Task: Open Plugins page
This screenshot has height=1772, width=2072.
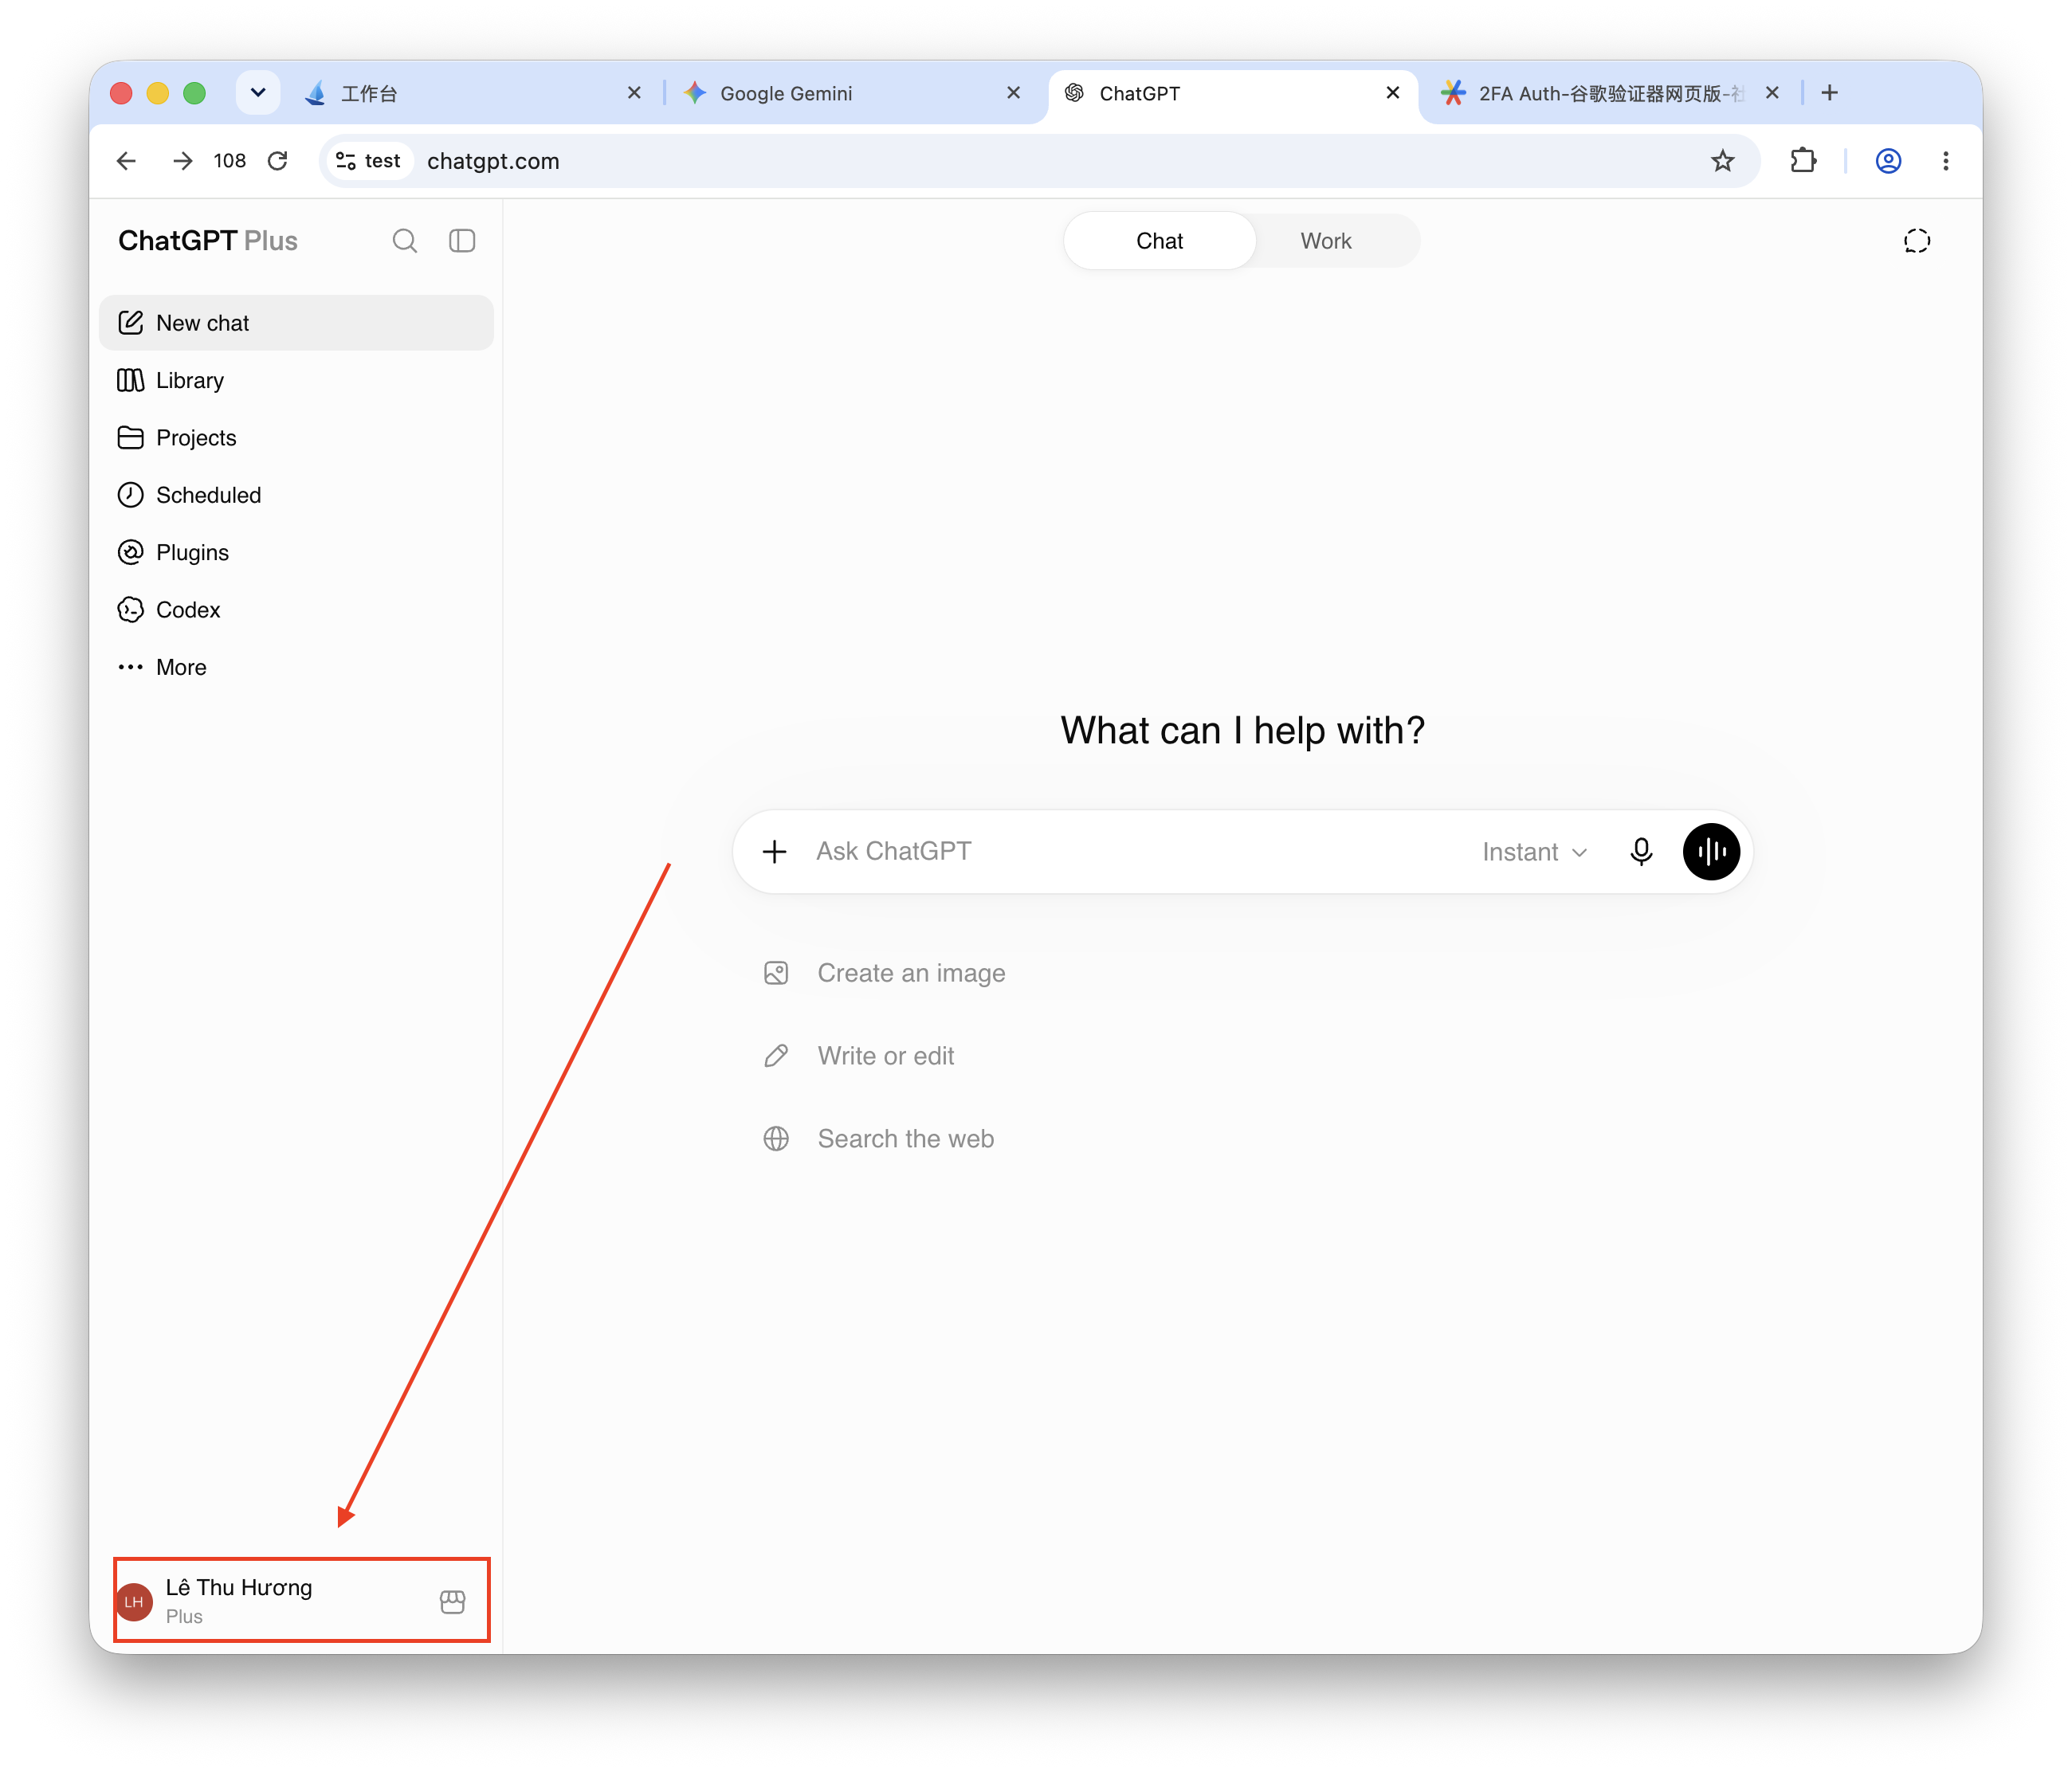Action: click(x=296, y=552)
